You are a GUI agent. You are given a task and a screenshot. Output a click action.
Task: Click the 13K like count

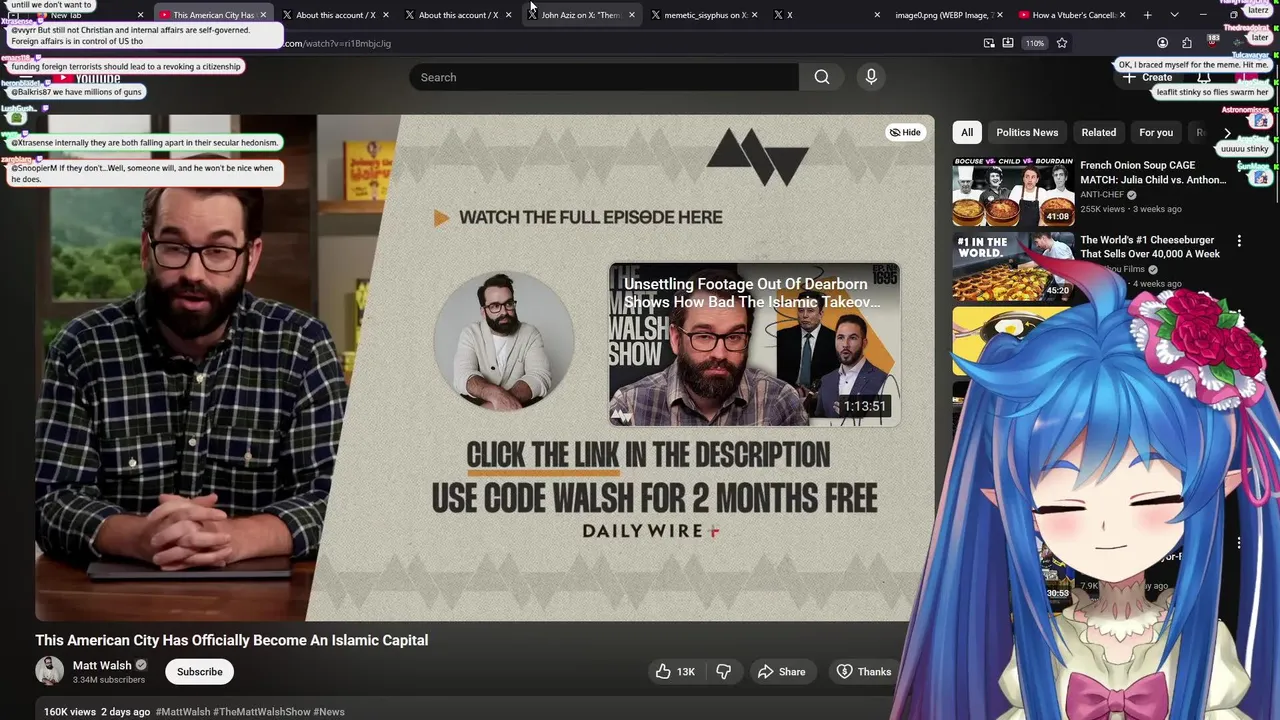(686, 672)
